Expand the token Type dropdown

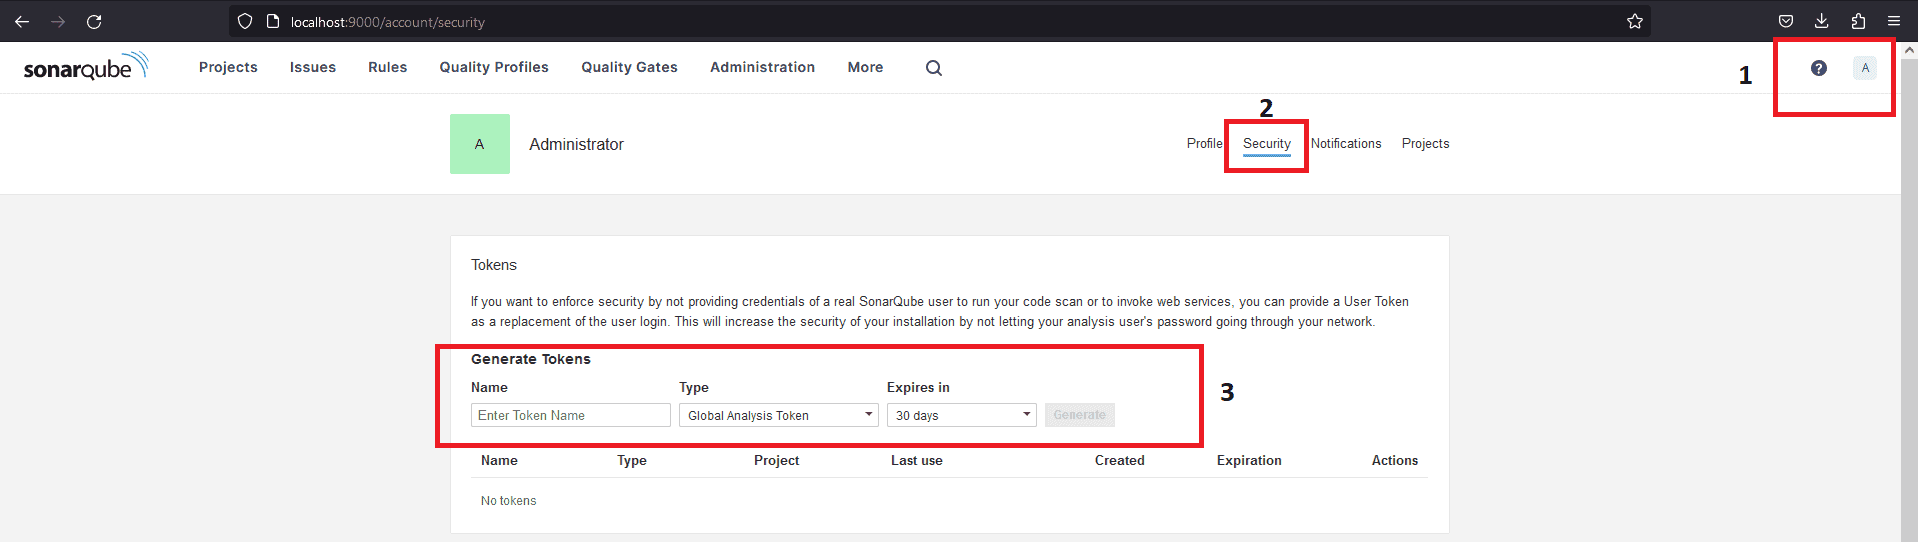click(x=778, y=415)
